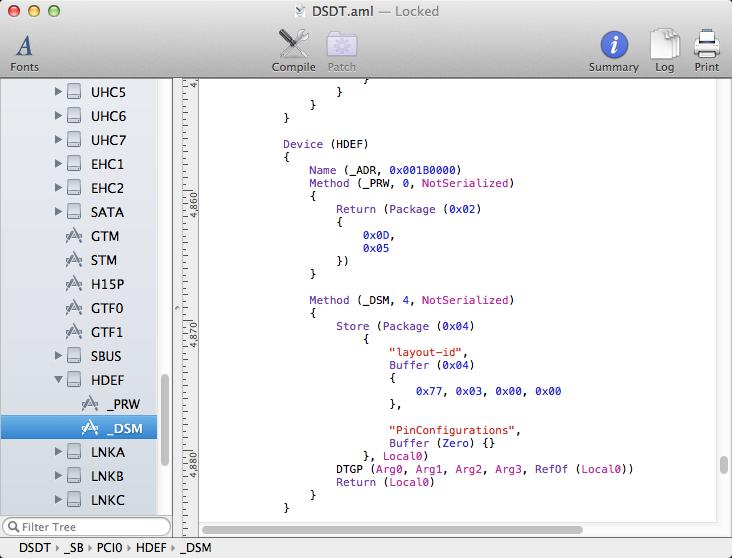Click the LNKC device icon
This screenshot has width=732, height=558.
coord(74,500)
